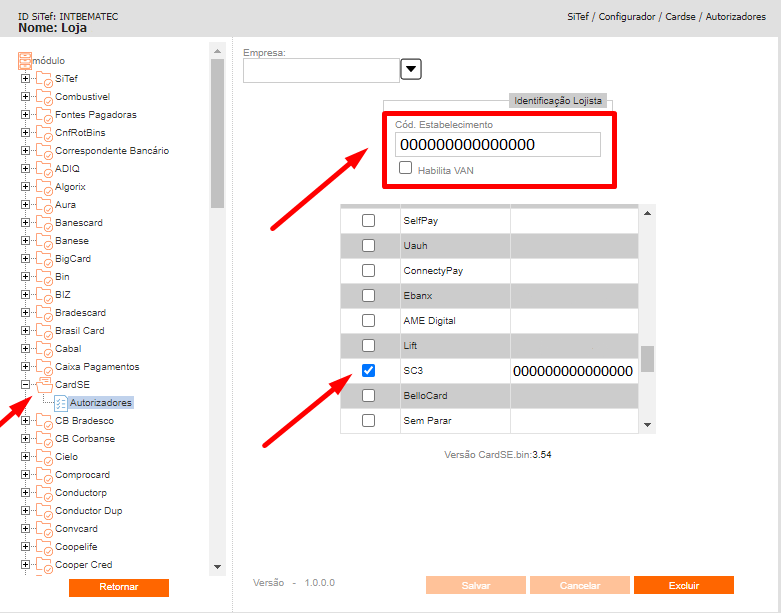Expand the Convcard tree node
This screenshot has height=613, width=781.
tap(25, 528)
